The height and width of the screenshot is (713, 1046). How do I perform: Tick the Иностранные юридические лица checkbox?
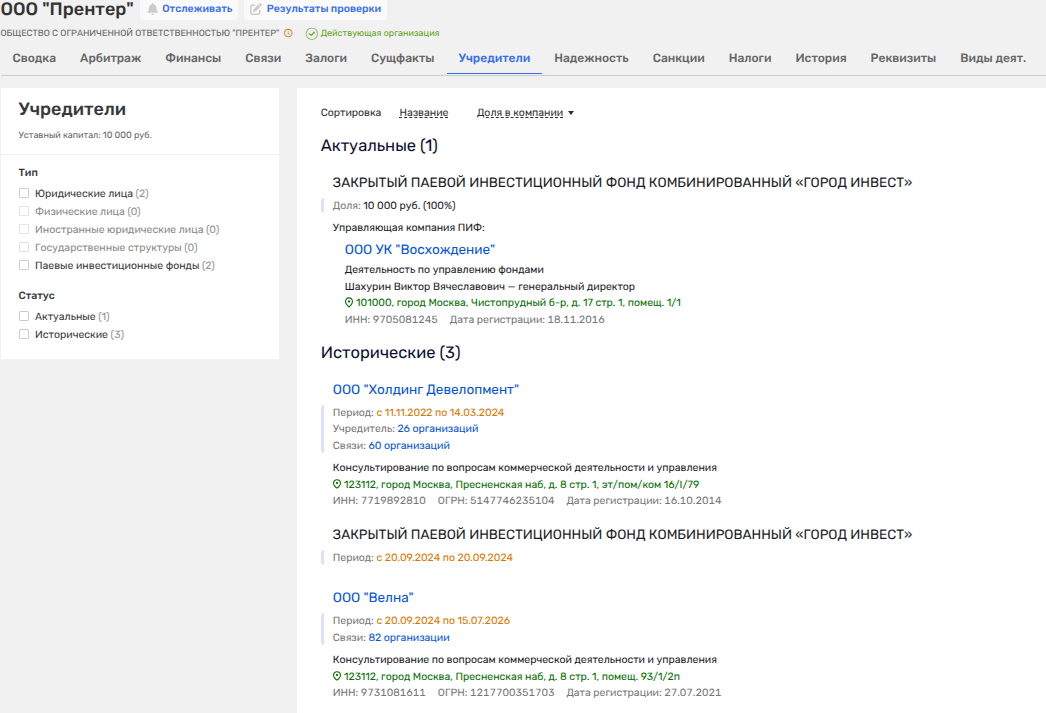tap(24, 229)
